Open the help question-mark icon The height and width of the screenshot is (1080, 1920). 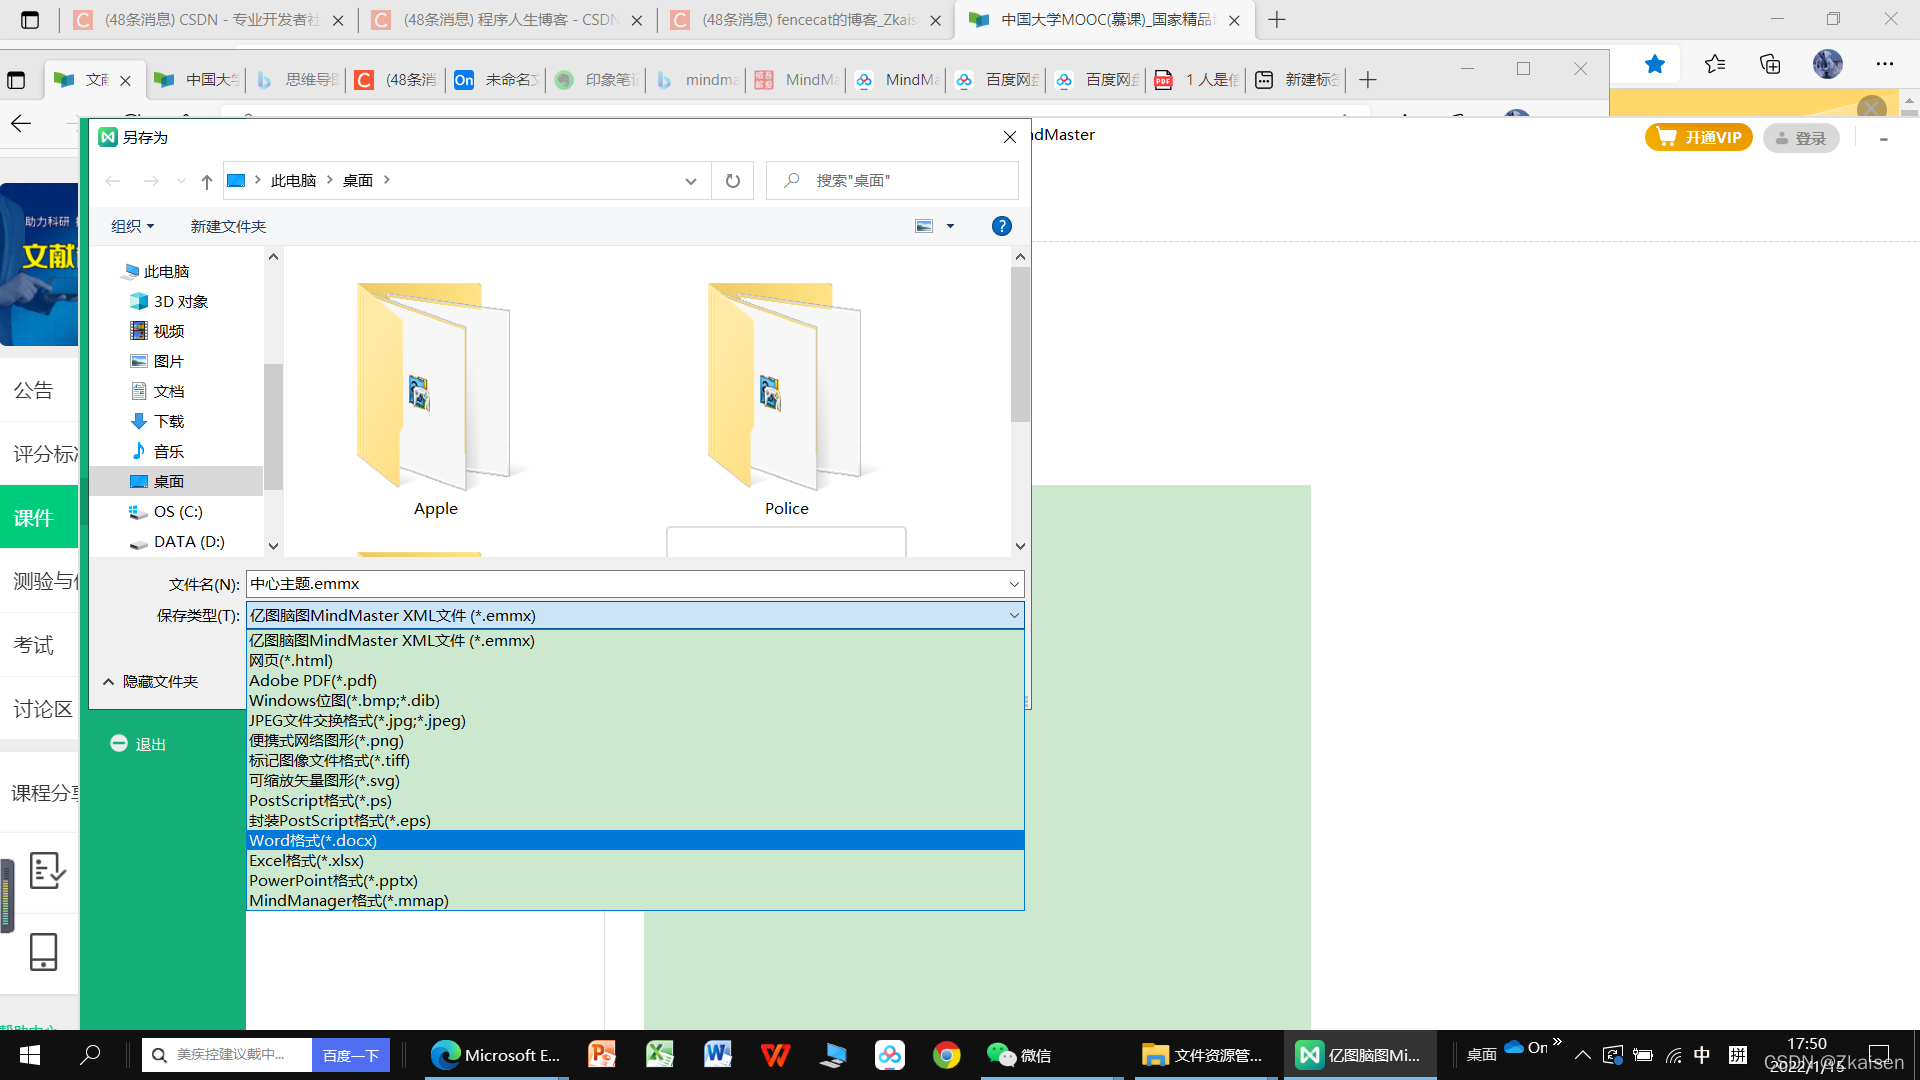click(1001, 227)
